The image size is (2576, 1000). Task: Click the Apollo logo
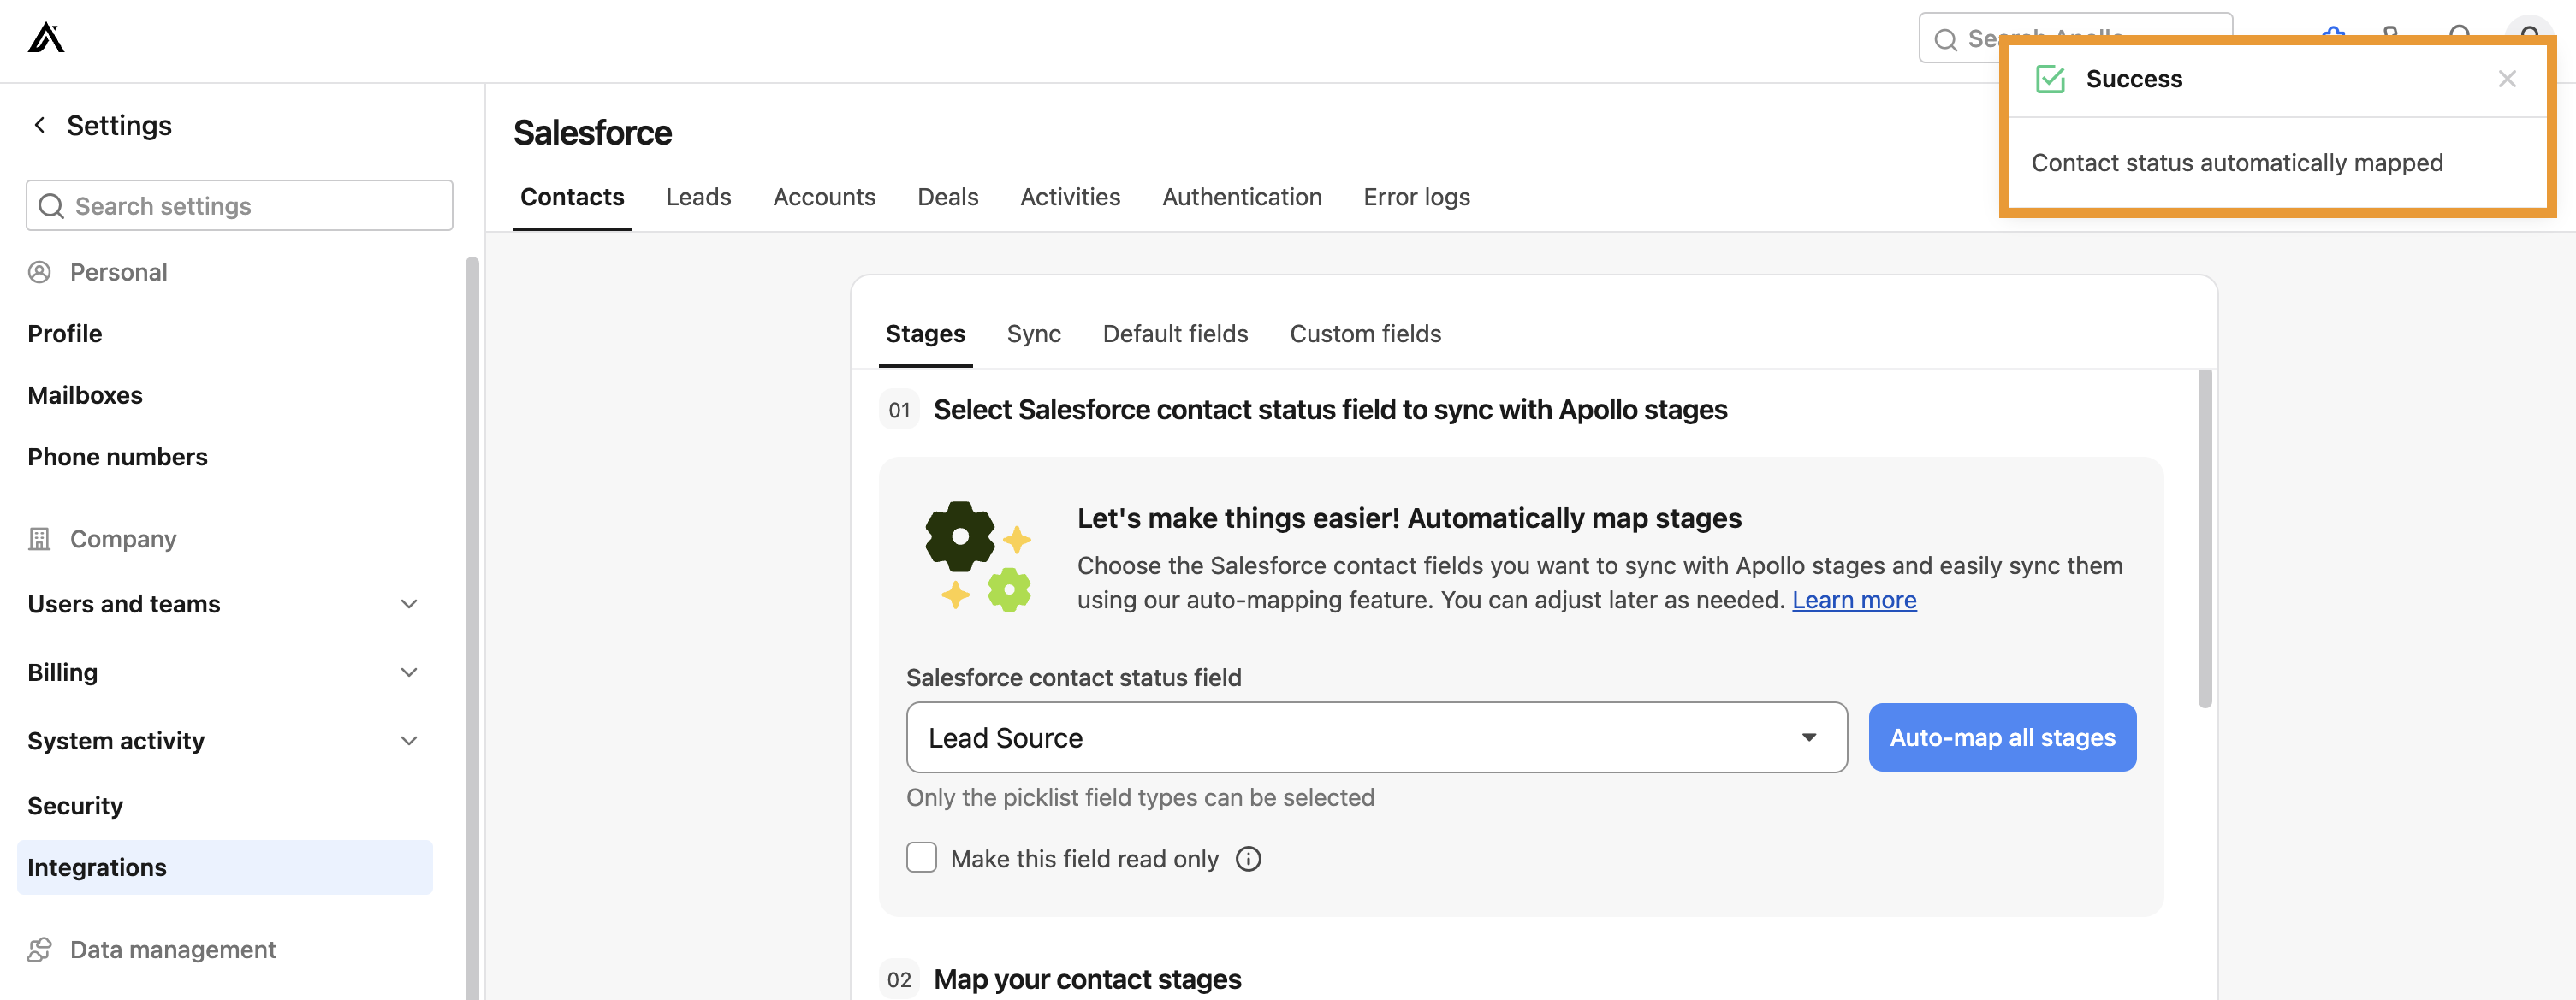45,38
